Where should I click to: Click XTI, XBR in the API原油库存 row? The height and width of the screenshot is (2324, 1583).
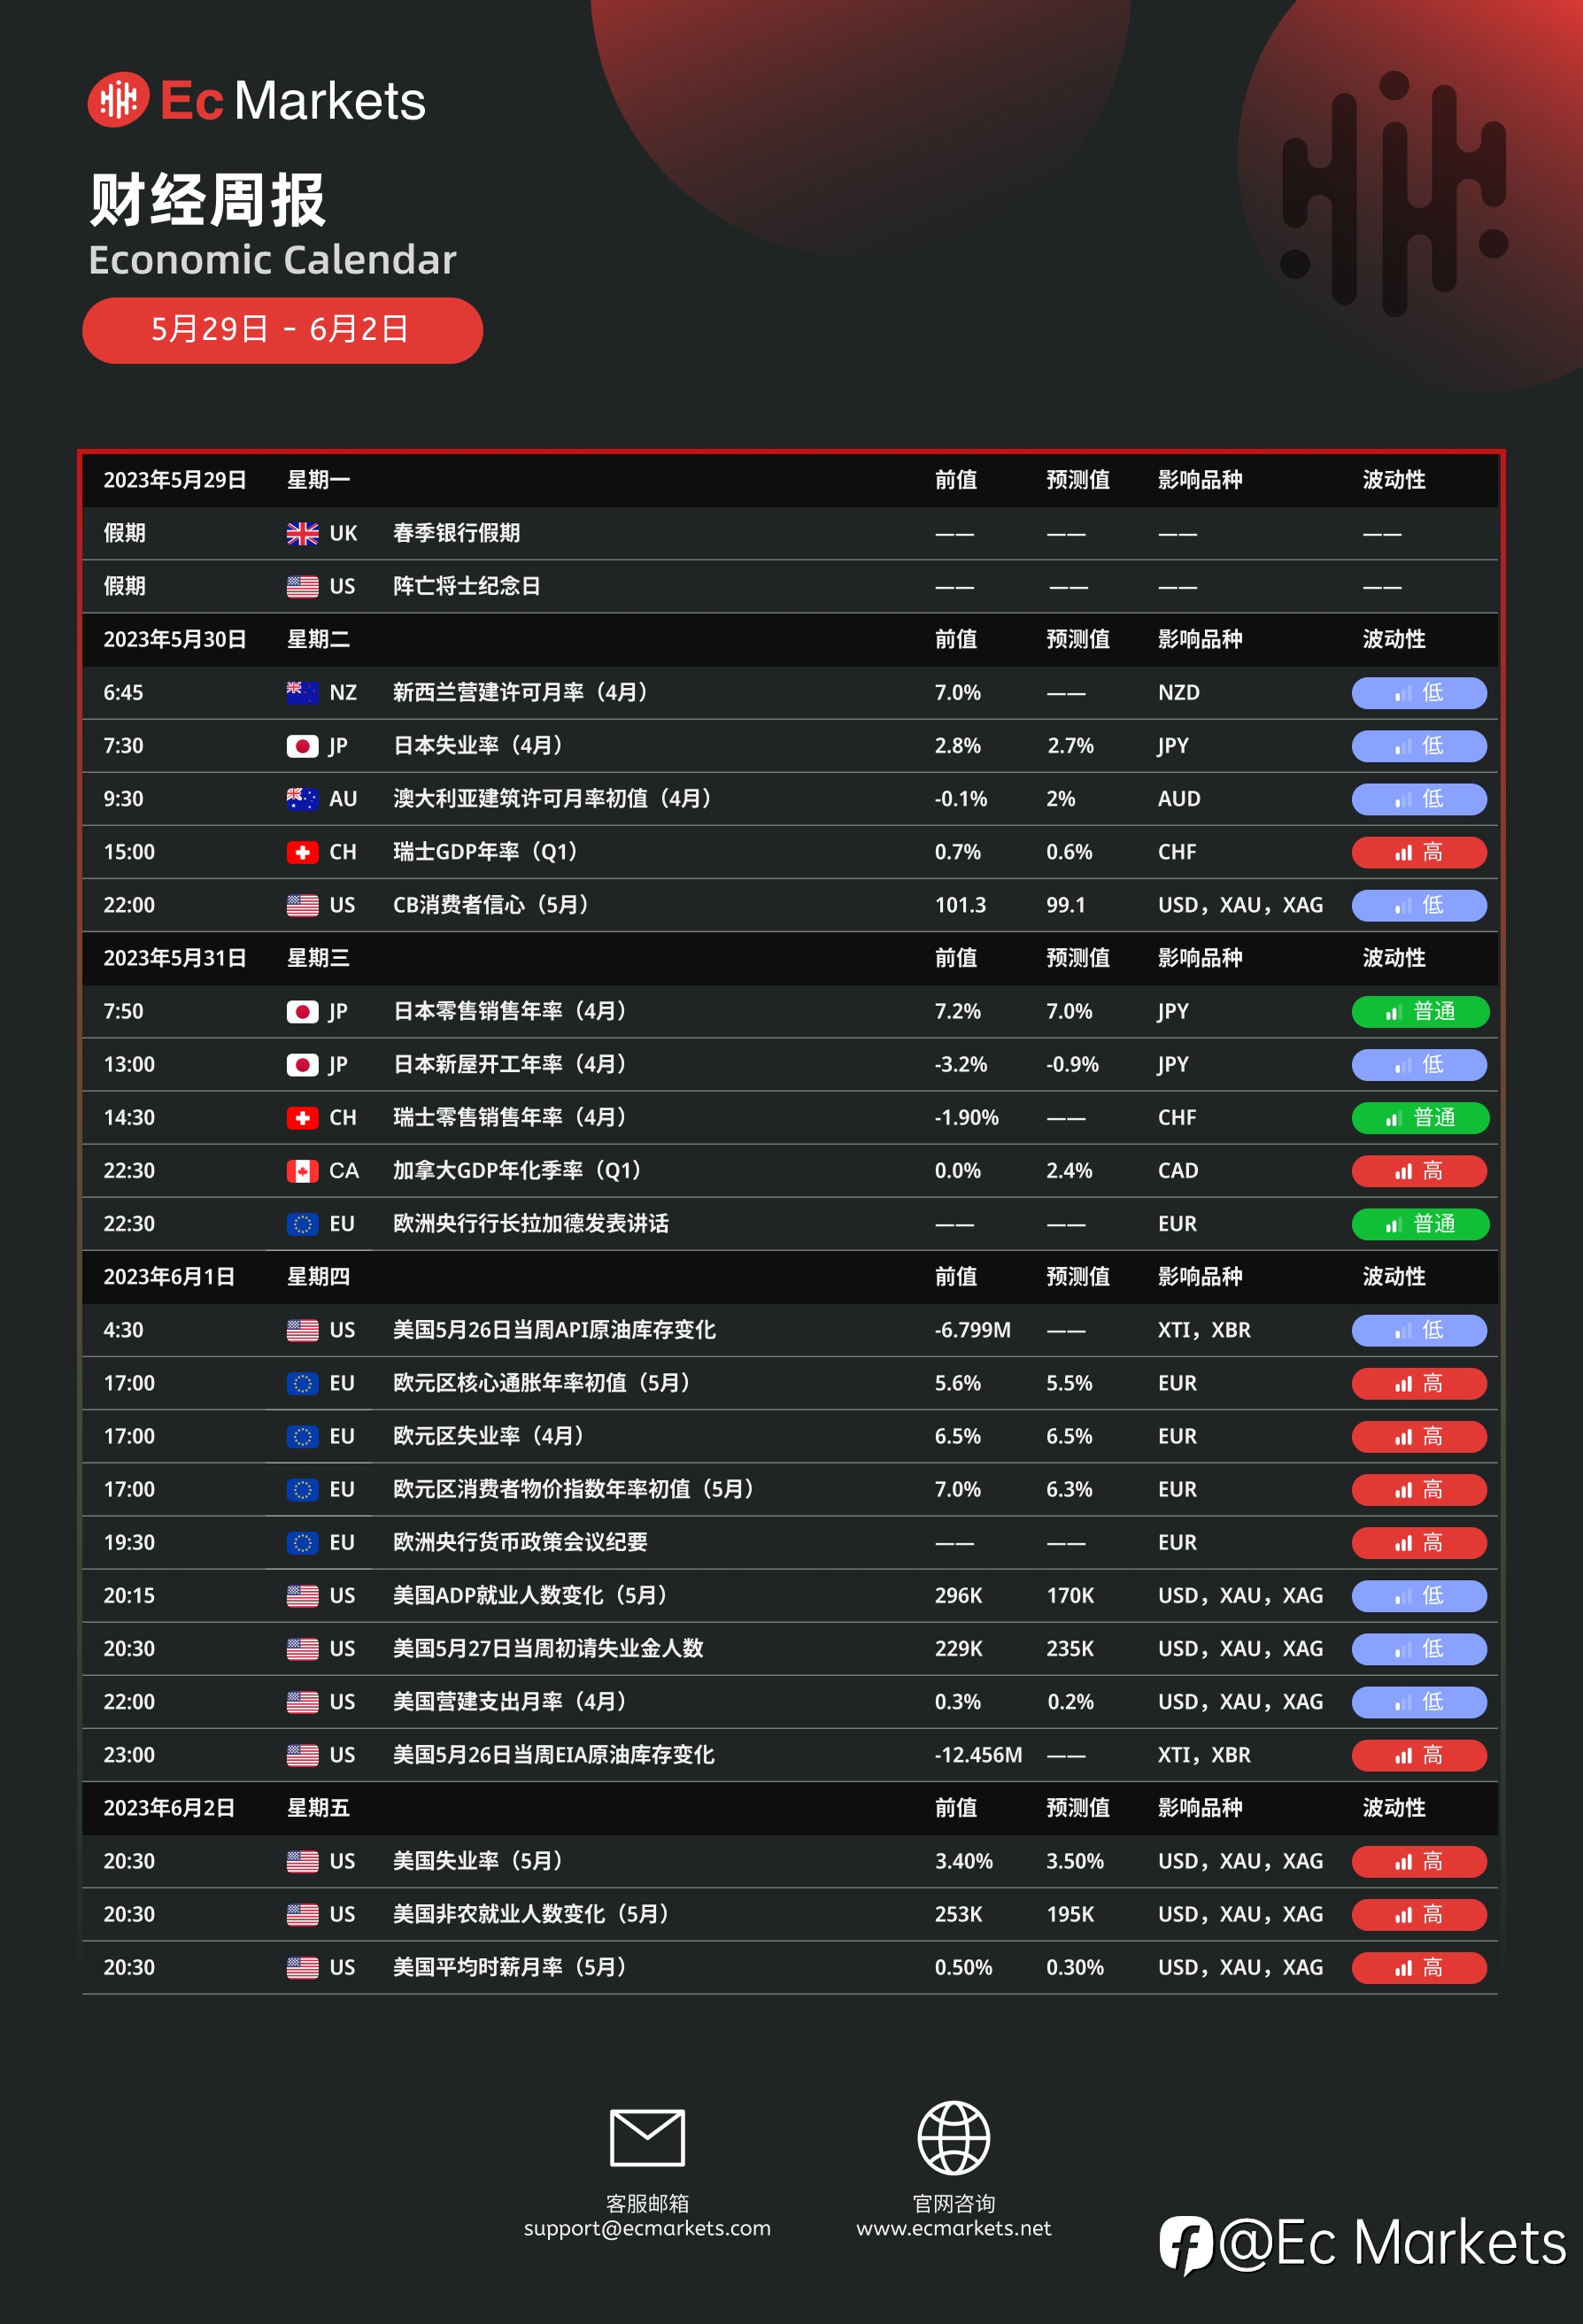click(1204, 1330)
